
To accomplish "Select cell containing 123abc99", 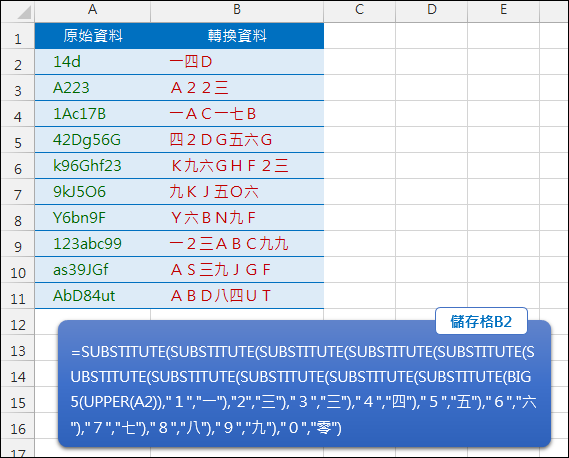I will click(x=93, y=244).
